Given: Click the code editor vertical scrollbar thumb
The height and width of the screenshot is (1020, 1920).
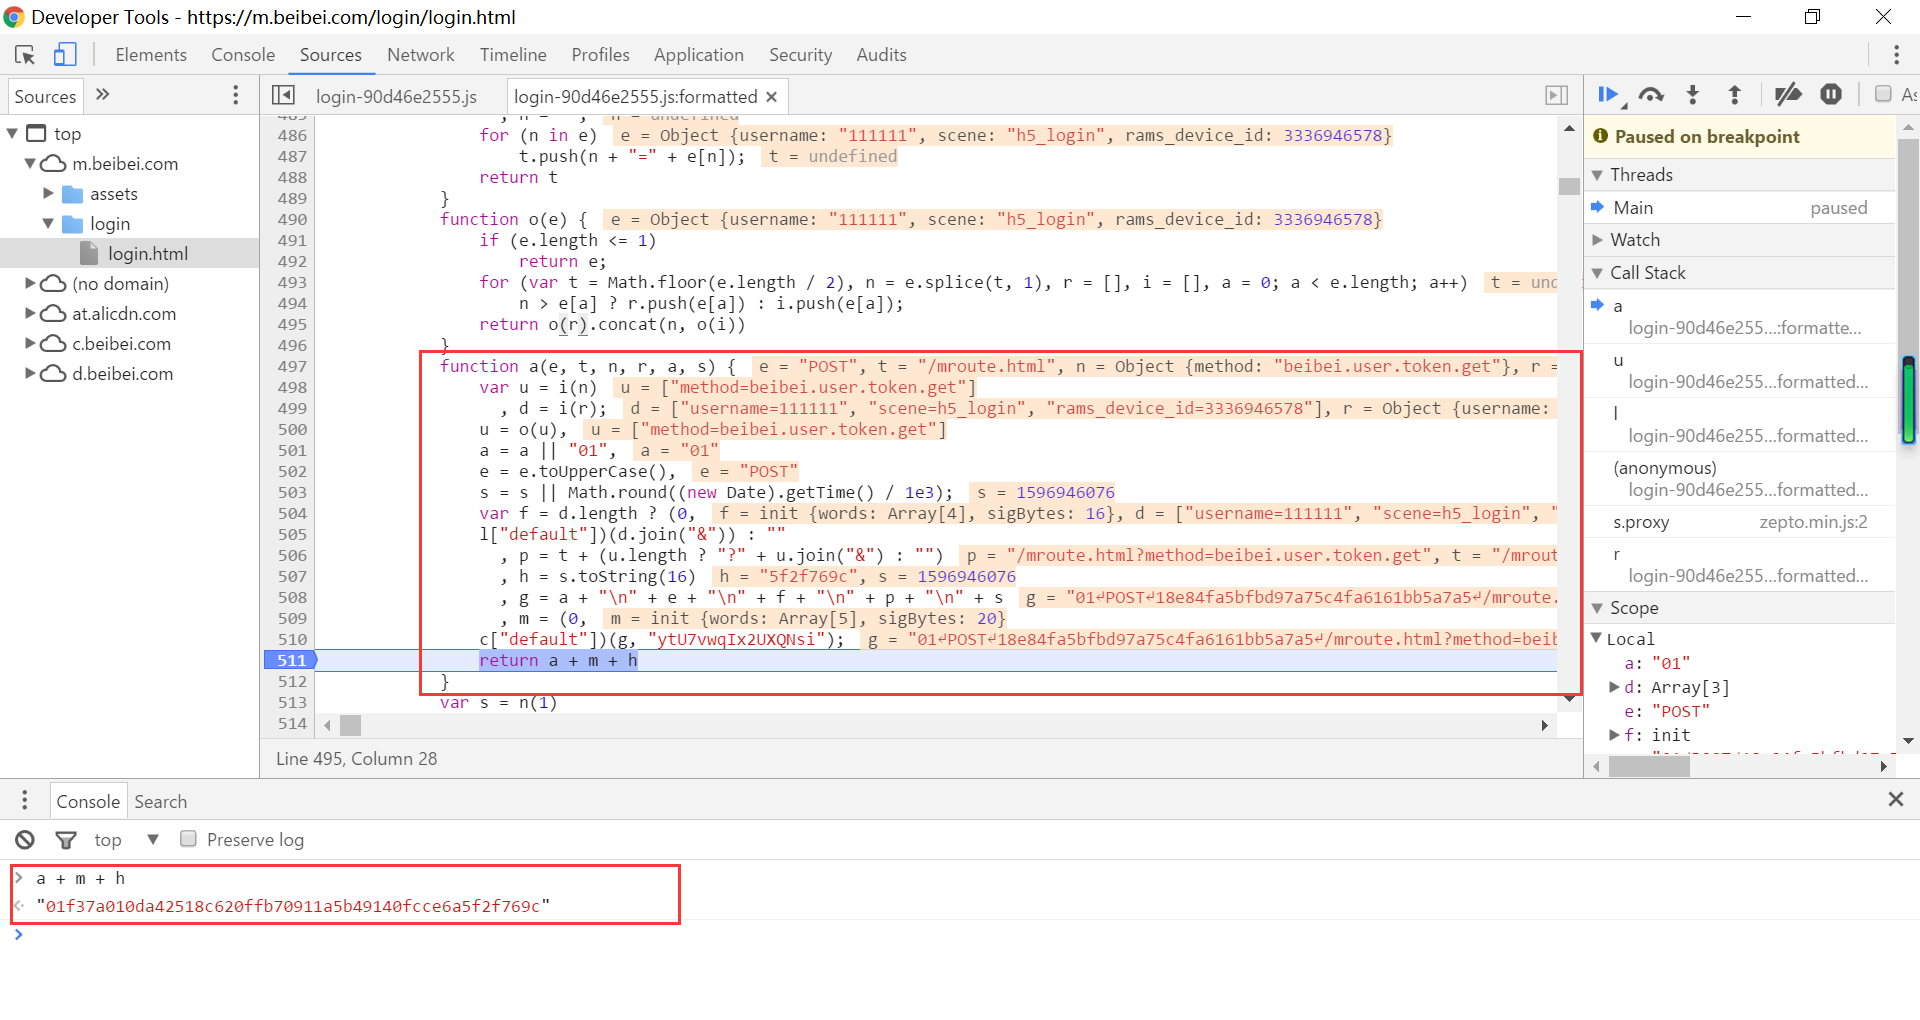Looking at the screenshot, I should [x=1569, y=186].
